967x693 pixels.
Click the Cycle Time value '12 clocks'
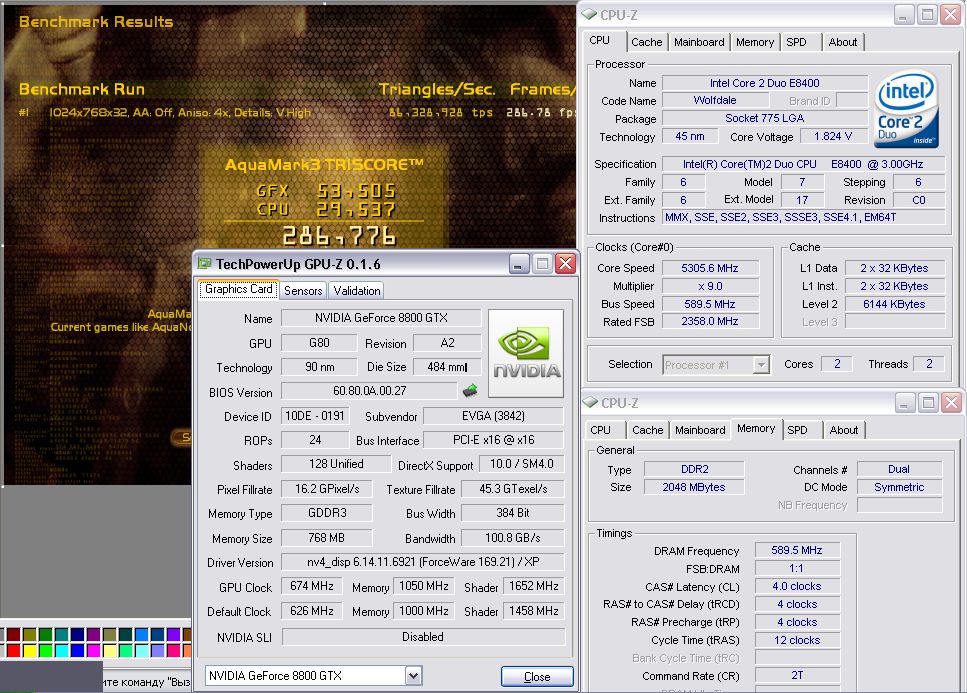(797, 640)
